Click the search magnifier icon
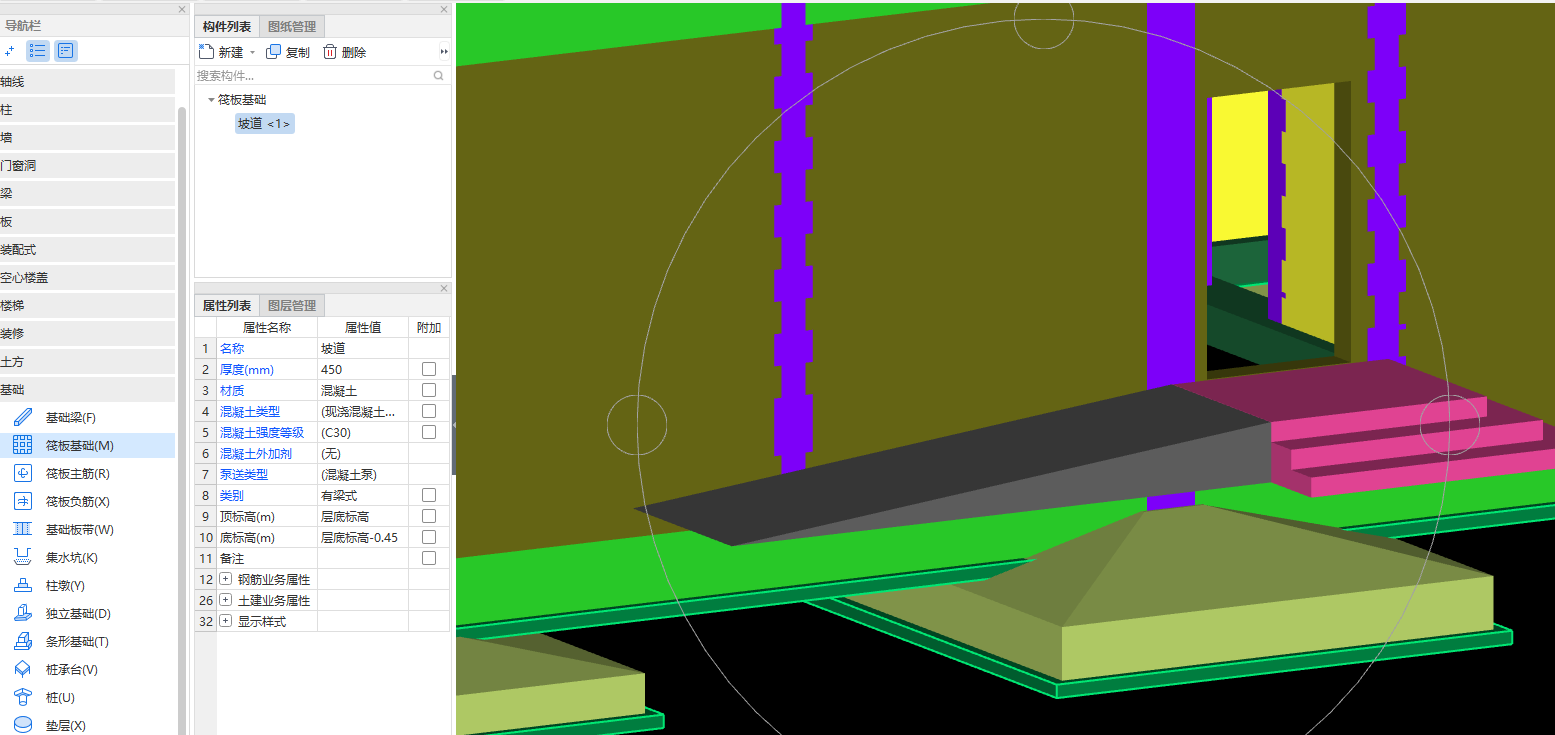The width and height of the screenshot is (1555, 735). tap(438, 75)
